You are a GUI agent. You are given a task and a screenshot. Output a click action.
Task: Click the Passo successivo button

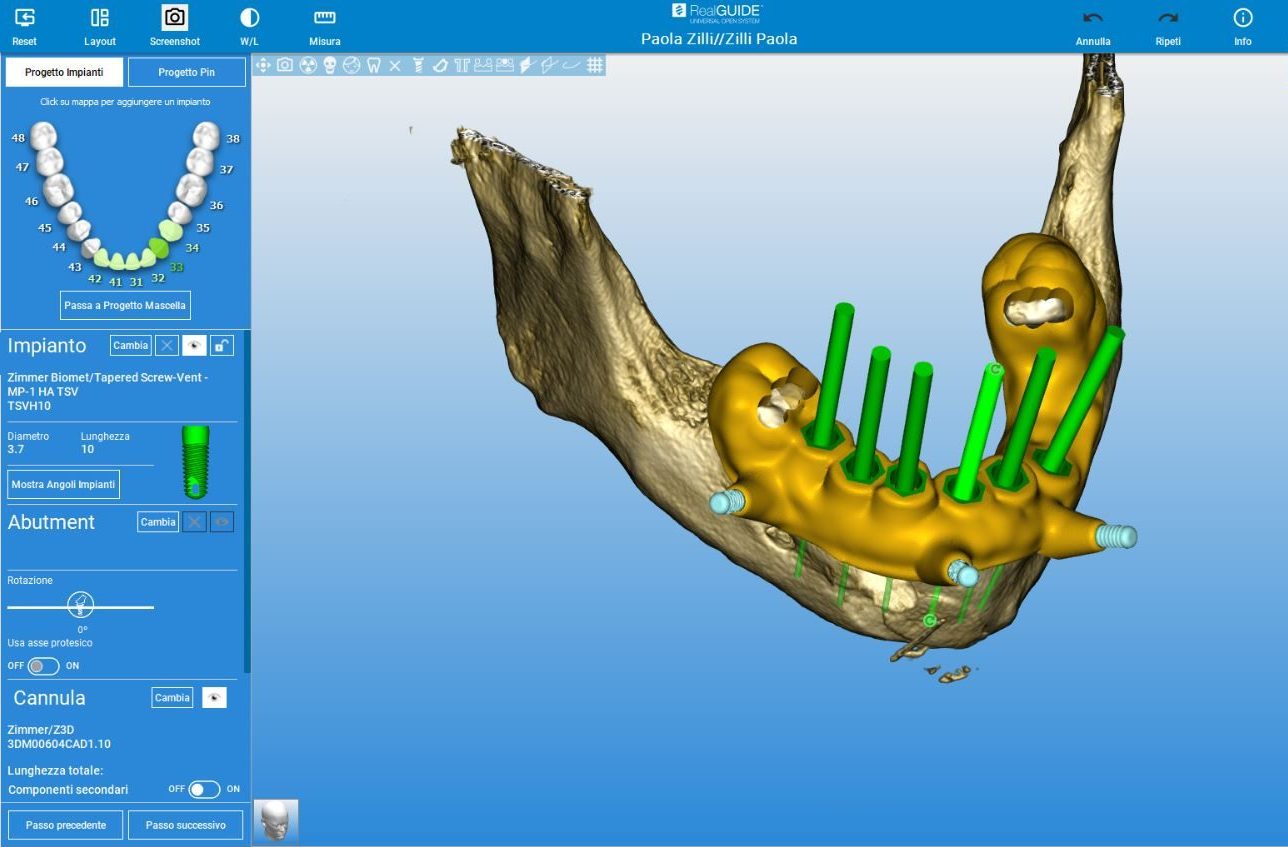pyautogui.click(x=185, y=826)
